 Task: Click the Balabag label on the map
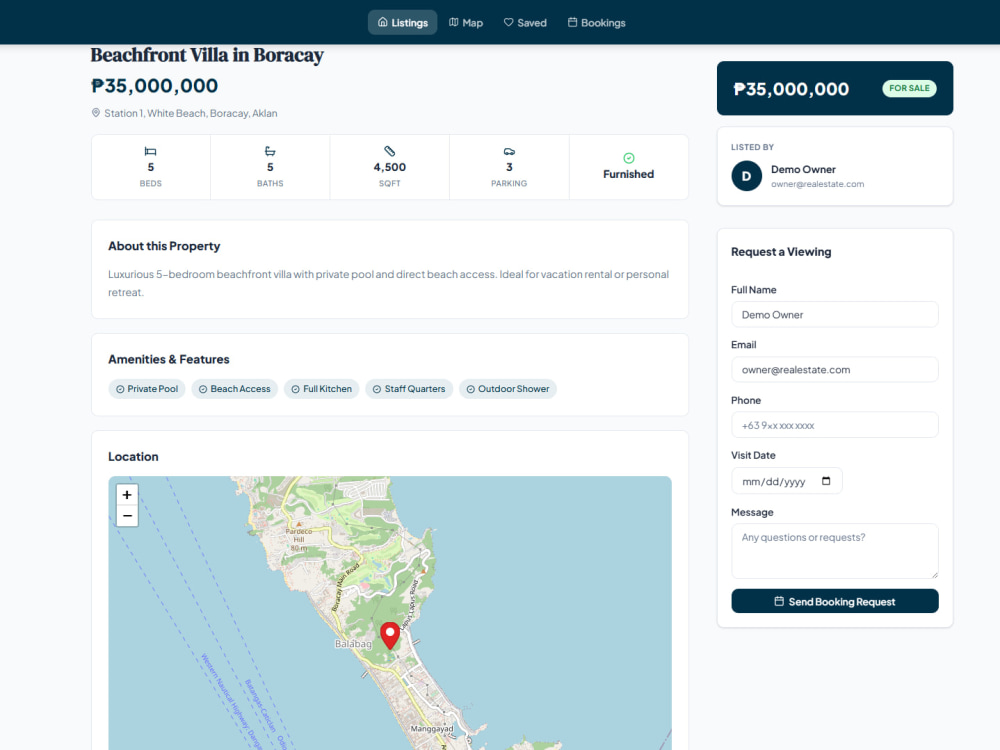(353, 644)
